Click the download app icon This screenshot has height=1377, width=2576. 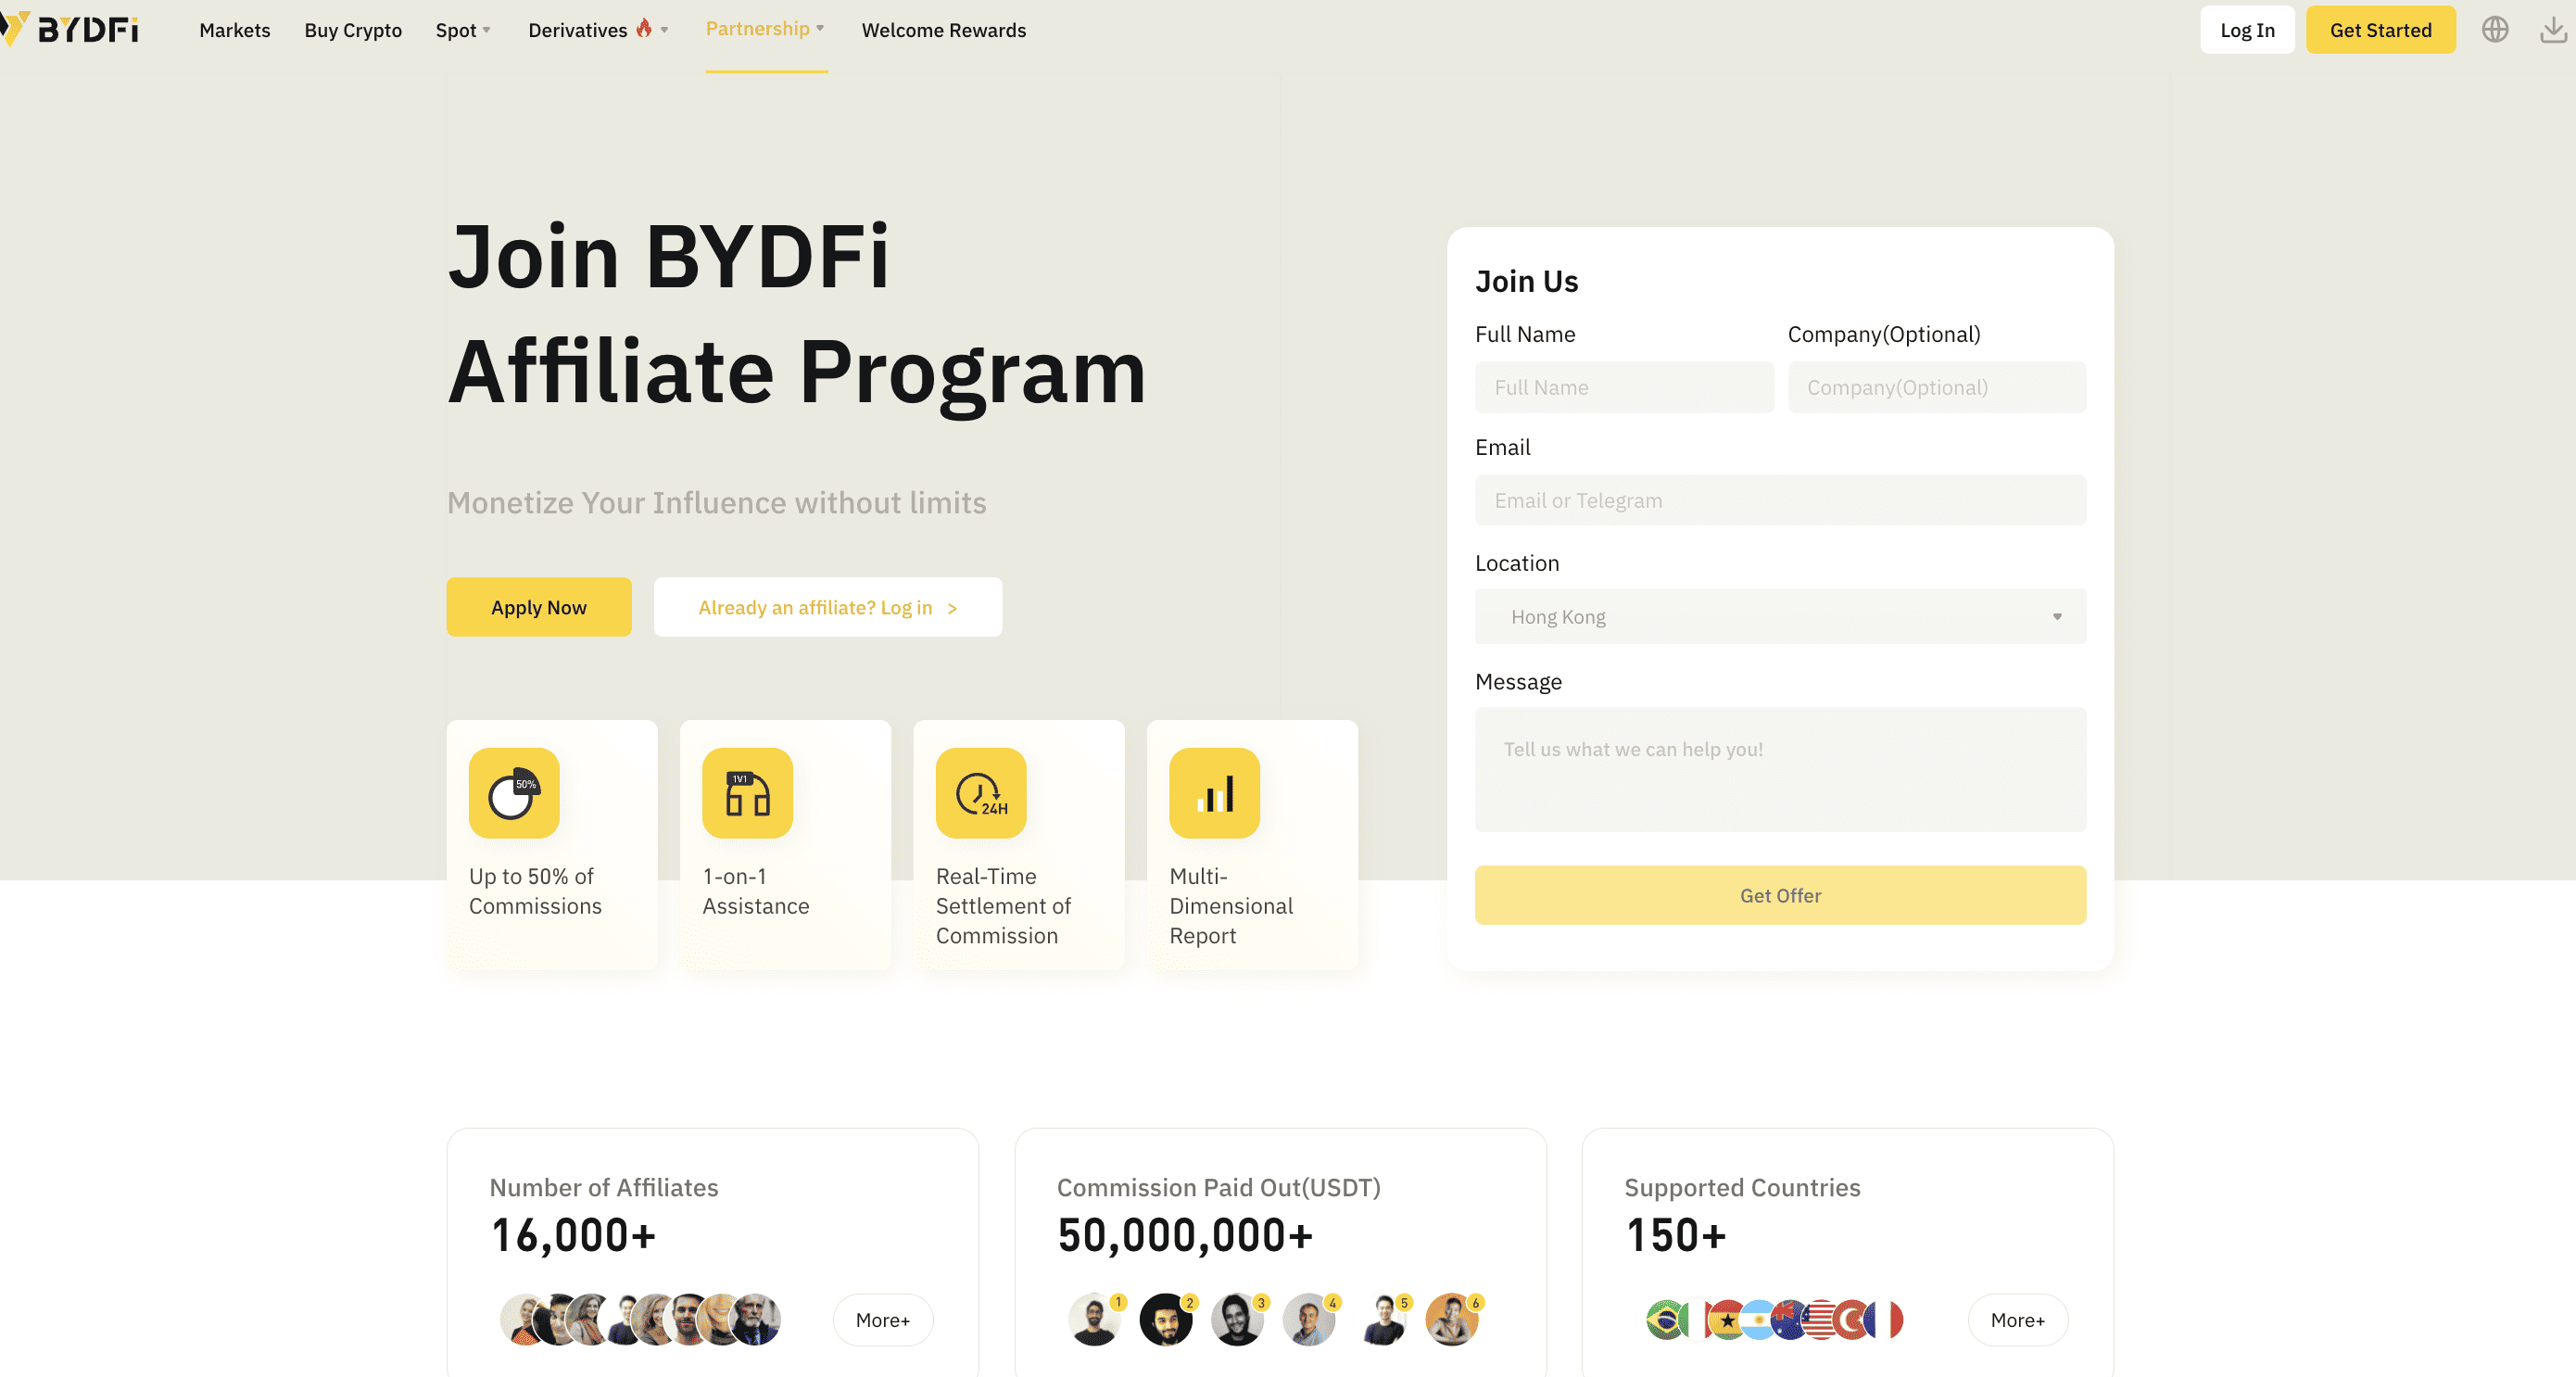(x=2552, y=30)
